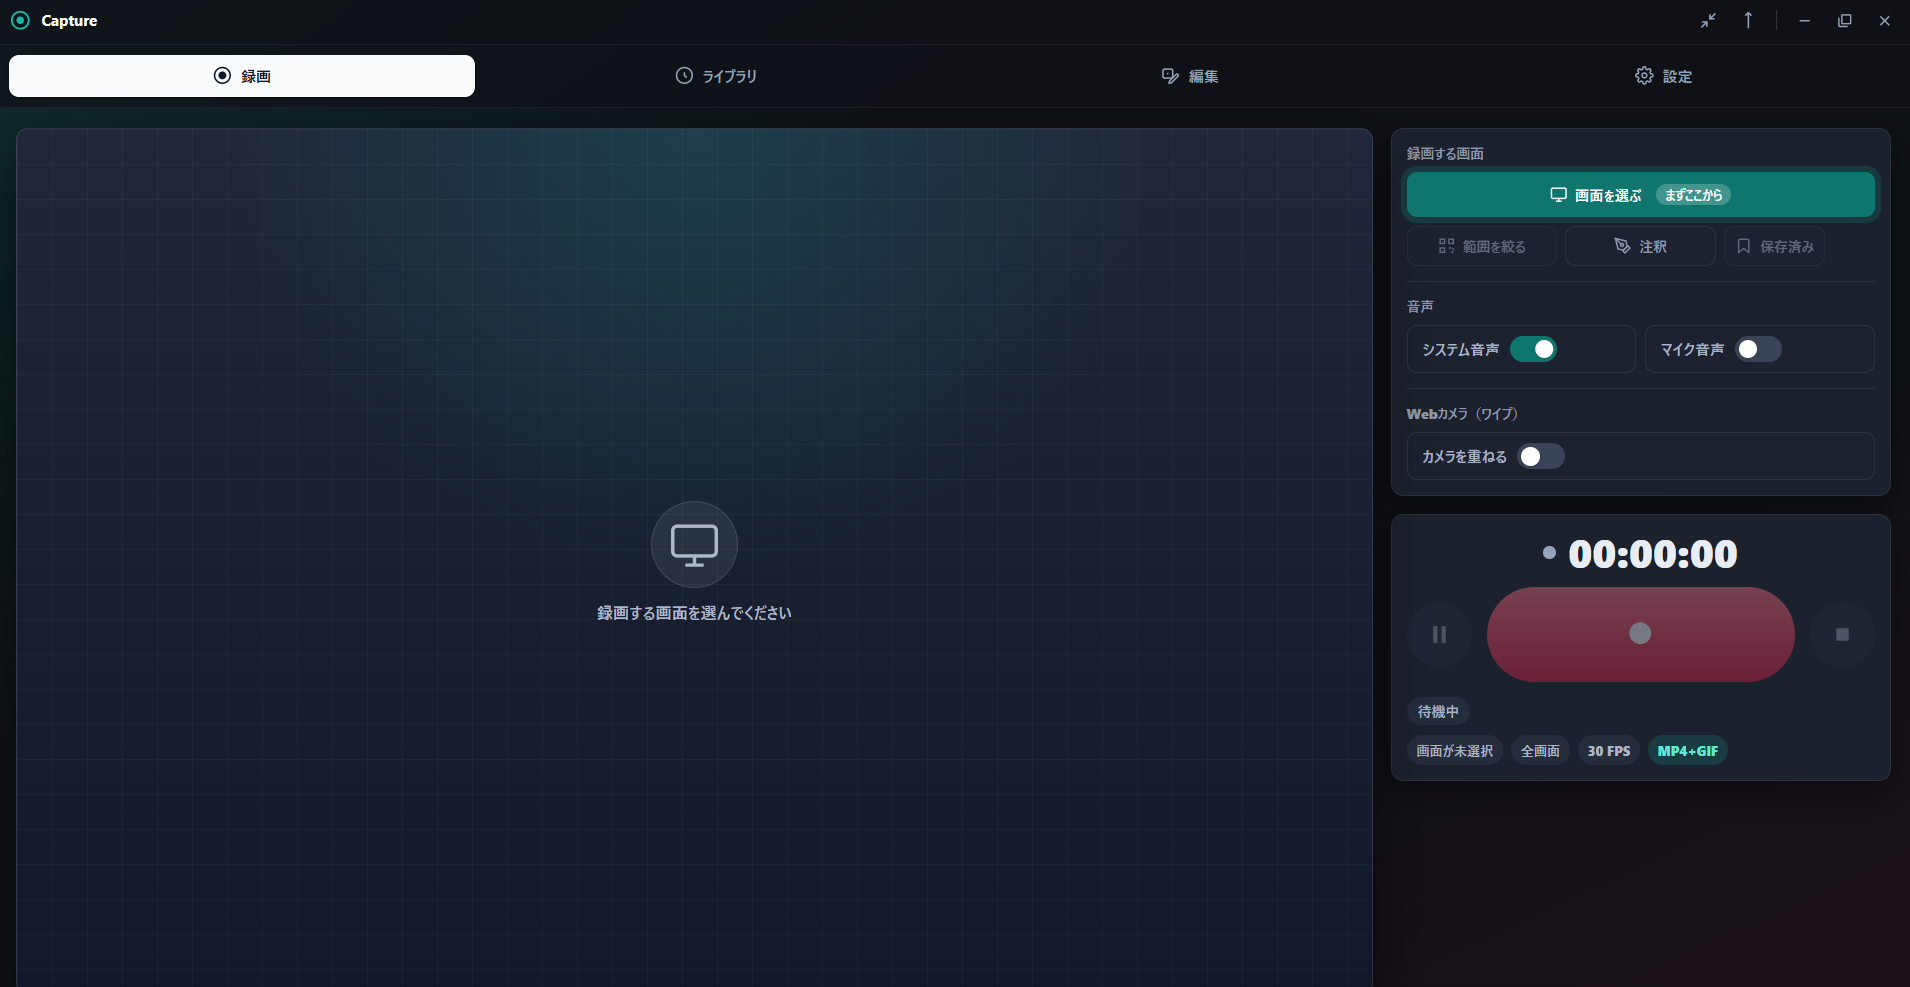This screenshot has width=1910, height=987.
Task: Click 画面を選ぶ button
Action: coord(1640,195)
